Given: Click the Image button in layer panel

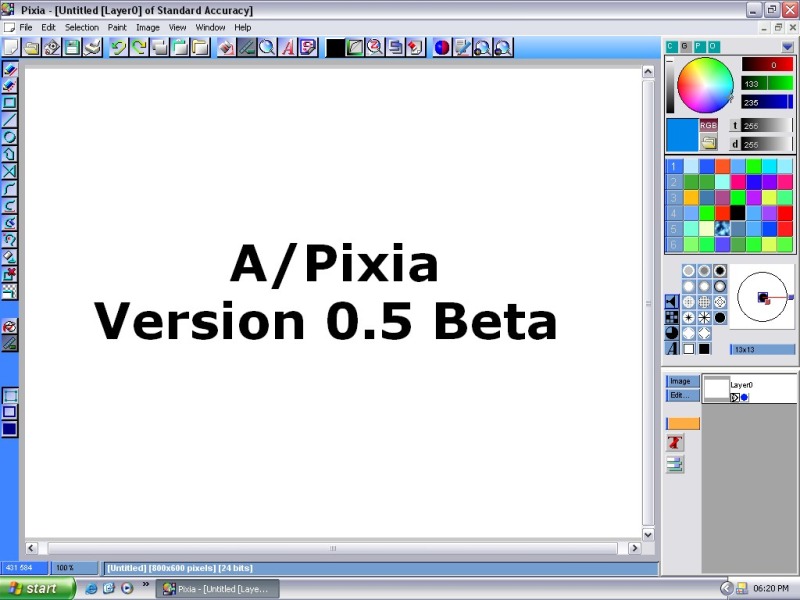Looking at the screenshot, I should [683, 381].
